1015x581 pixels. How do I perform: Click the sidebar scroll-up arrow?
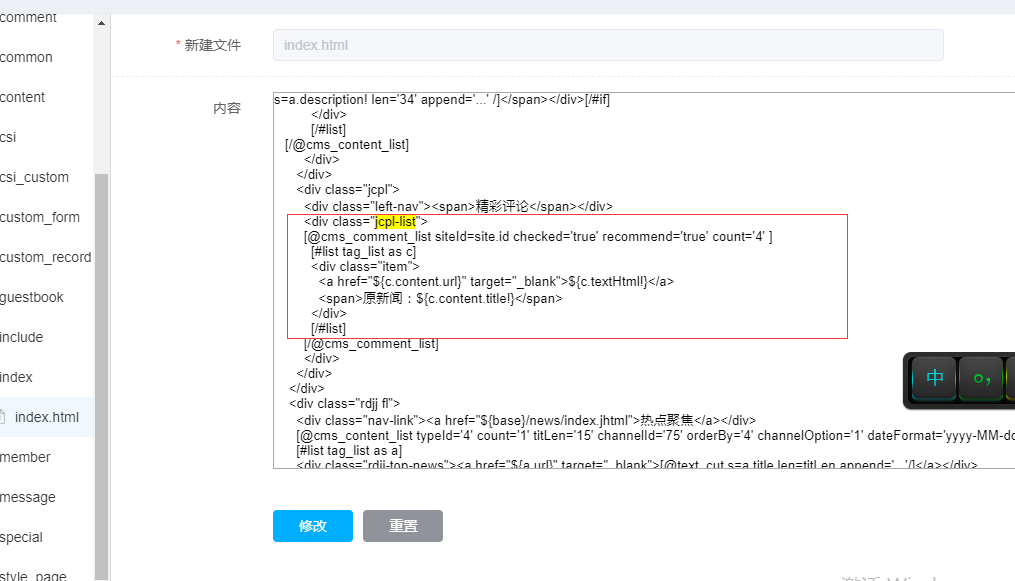click(x=102, y=23)
